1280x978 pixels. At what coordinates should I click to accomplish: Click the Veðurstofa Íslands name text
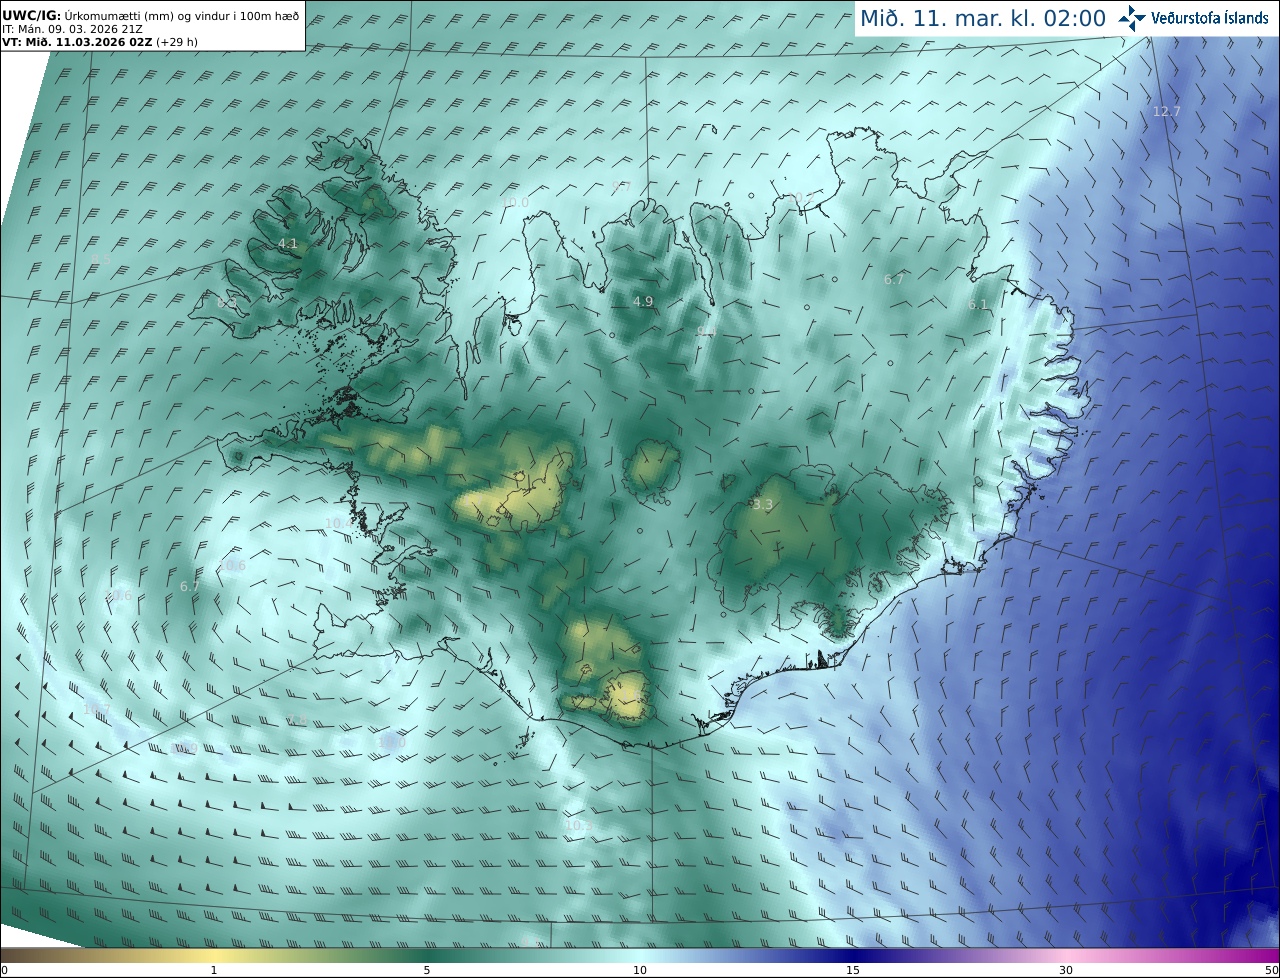[x=1210, y=18]
